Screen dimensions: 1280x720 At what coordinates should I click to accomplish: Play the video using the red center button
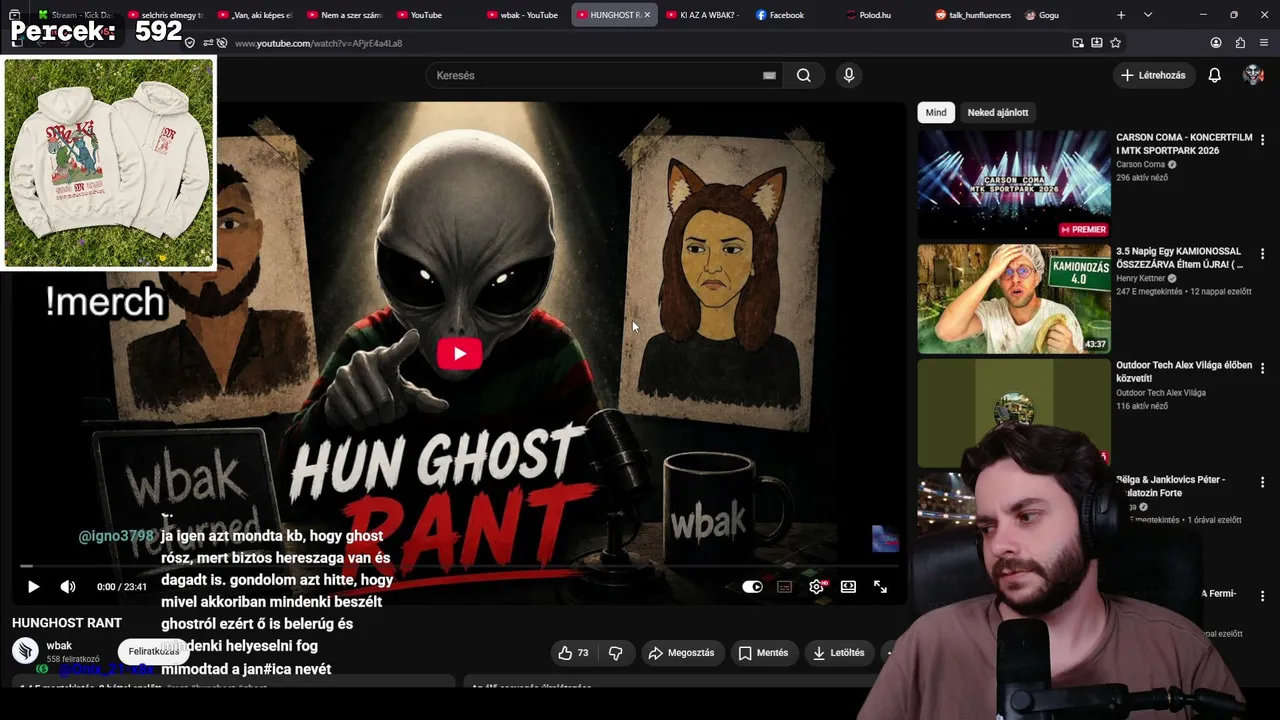point(460,353)
